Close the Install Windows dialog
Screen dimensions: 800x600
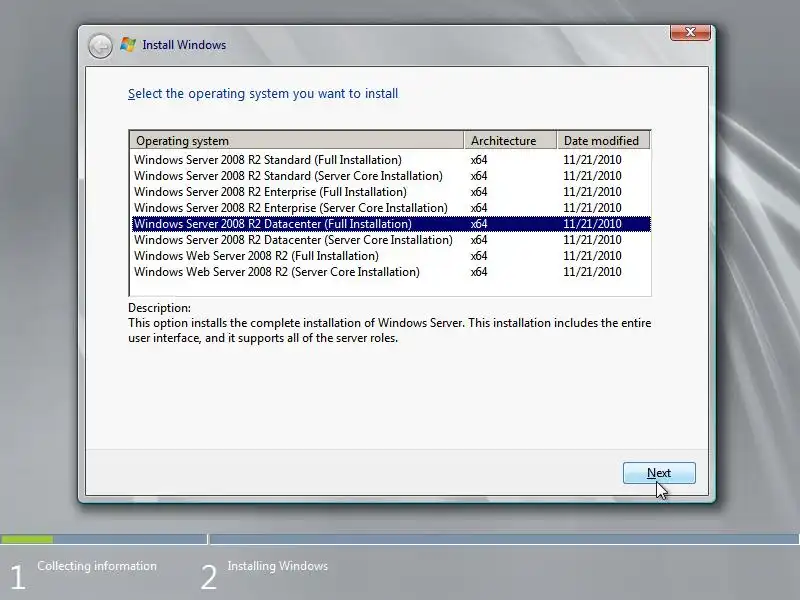pyautogui.click(x=690, y=32)
